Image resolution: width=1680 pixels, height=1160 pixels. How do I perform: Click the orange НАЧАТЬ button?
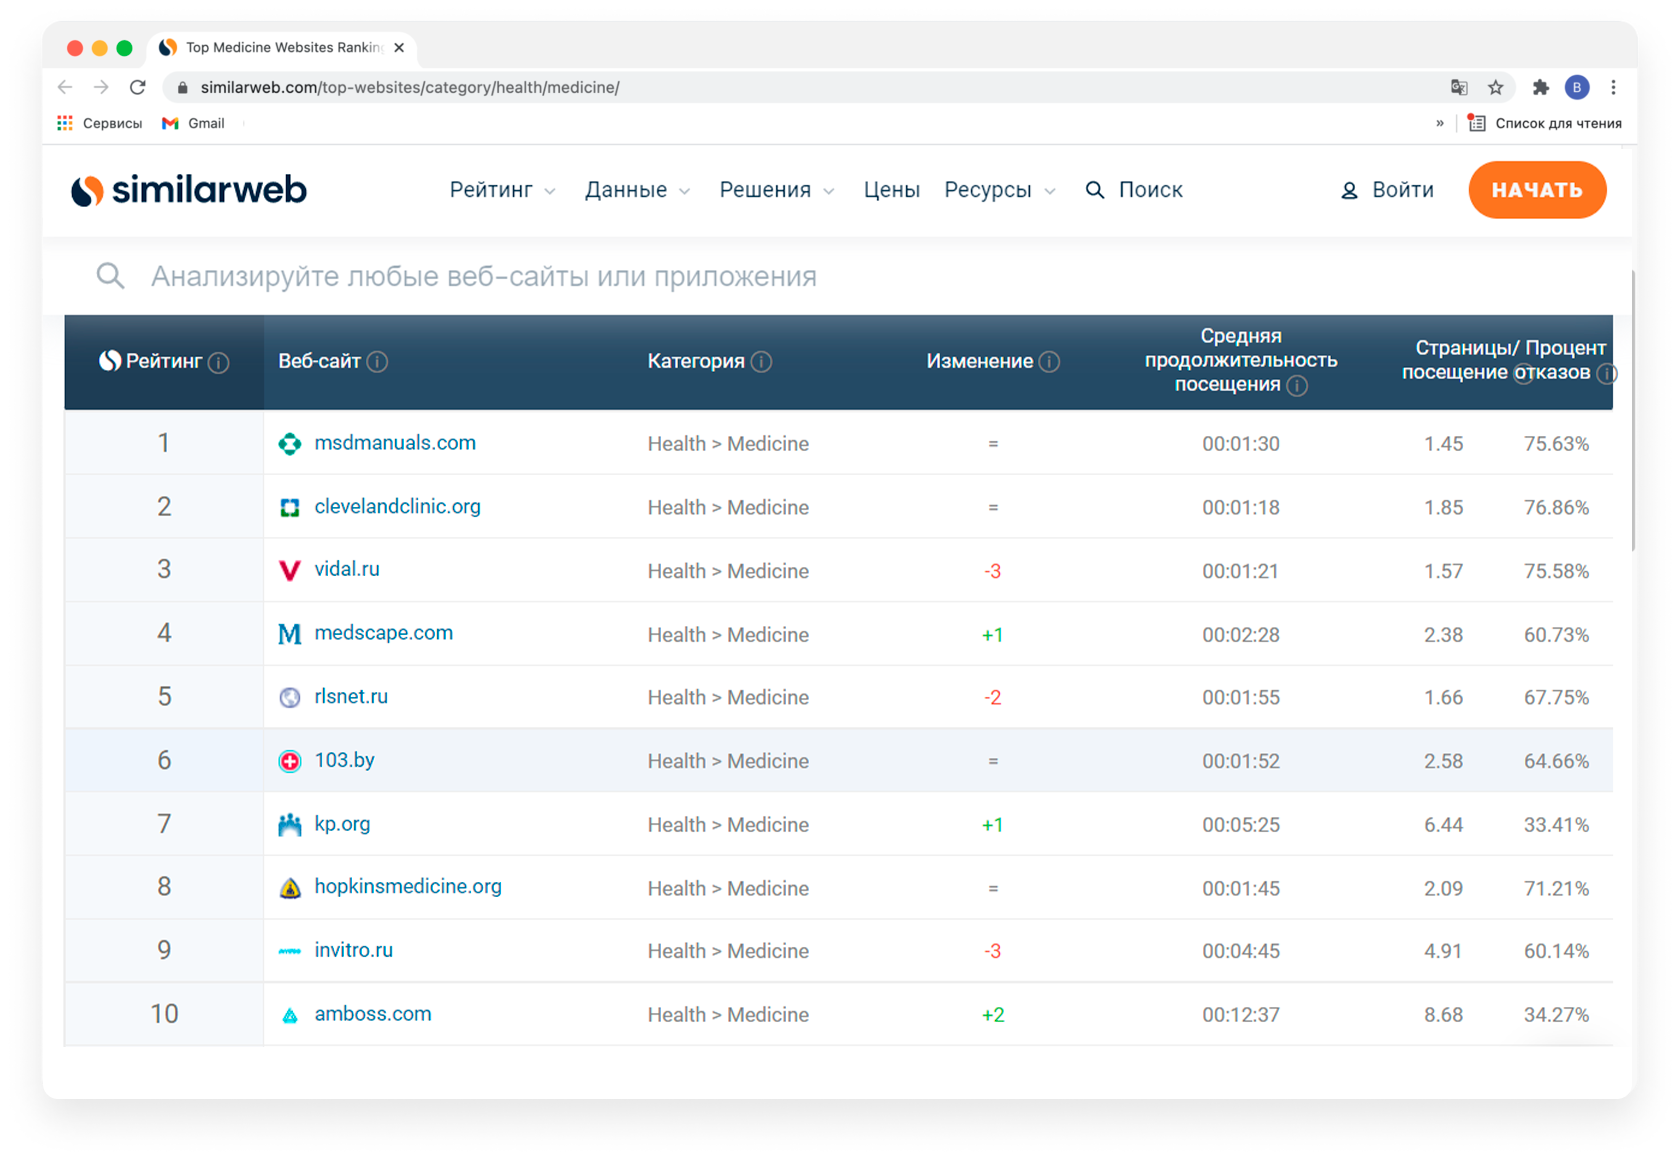[1537, 190]
